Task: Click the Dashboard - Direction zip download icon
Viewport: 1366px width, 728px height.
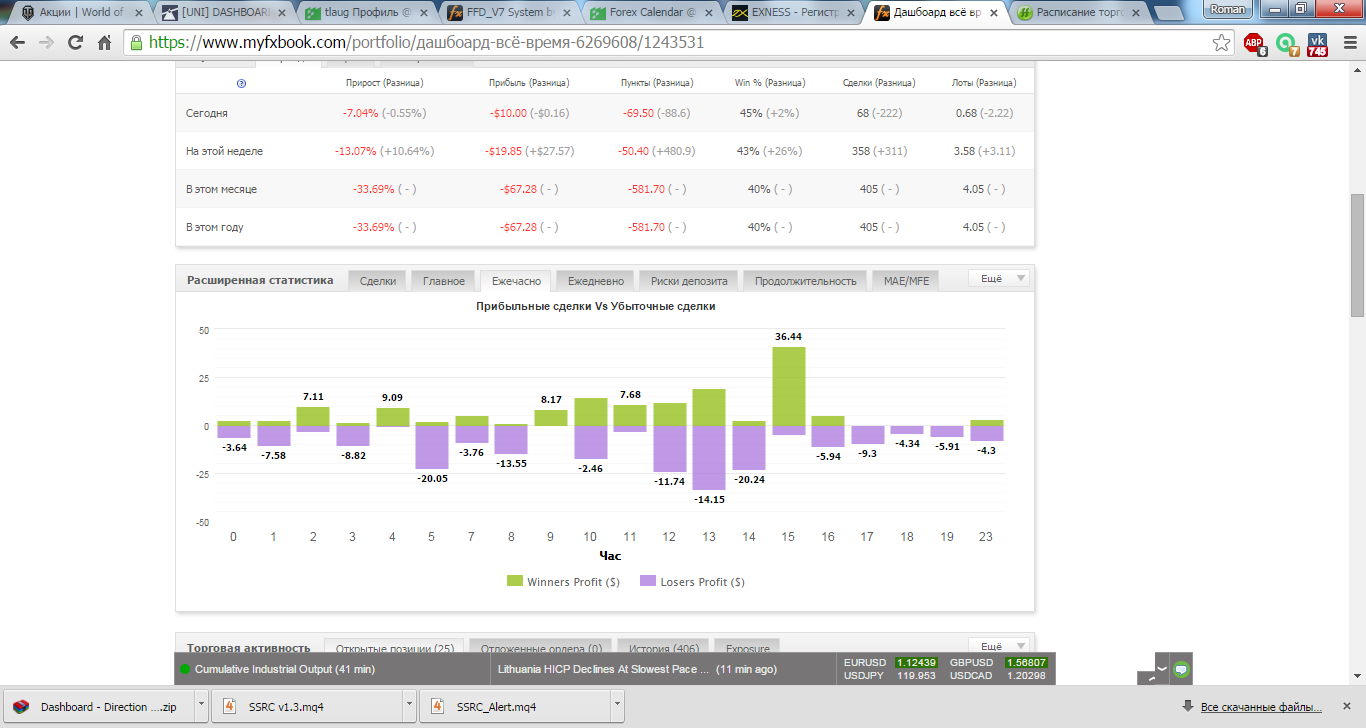Action: 21,706
